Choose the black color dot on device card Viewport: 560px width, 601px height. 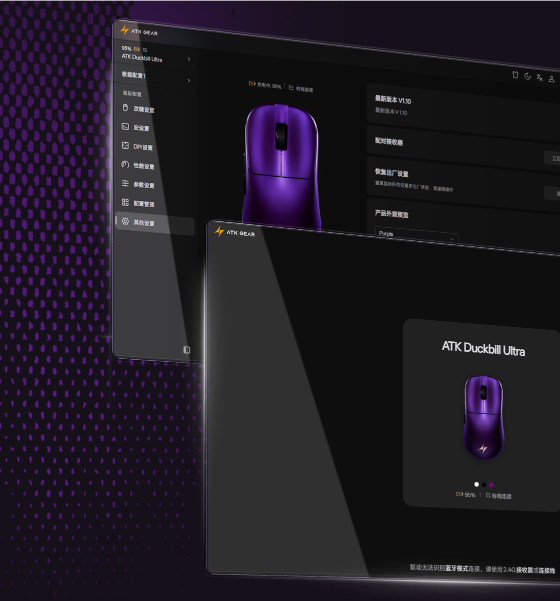coord(484,485)
